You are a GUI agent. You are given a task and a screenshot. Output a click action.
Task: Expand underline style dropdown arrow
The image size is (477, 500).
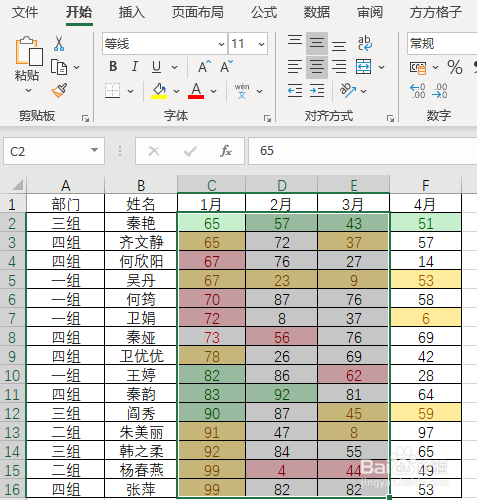pyautogui.click(x=174, y=67)
